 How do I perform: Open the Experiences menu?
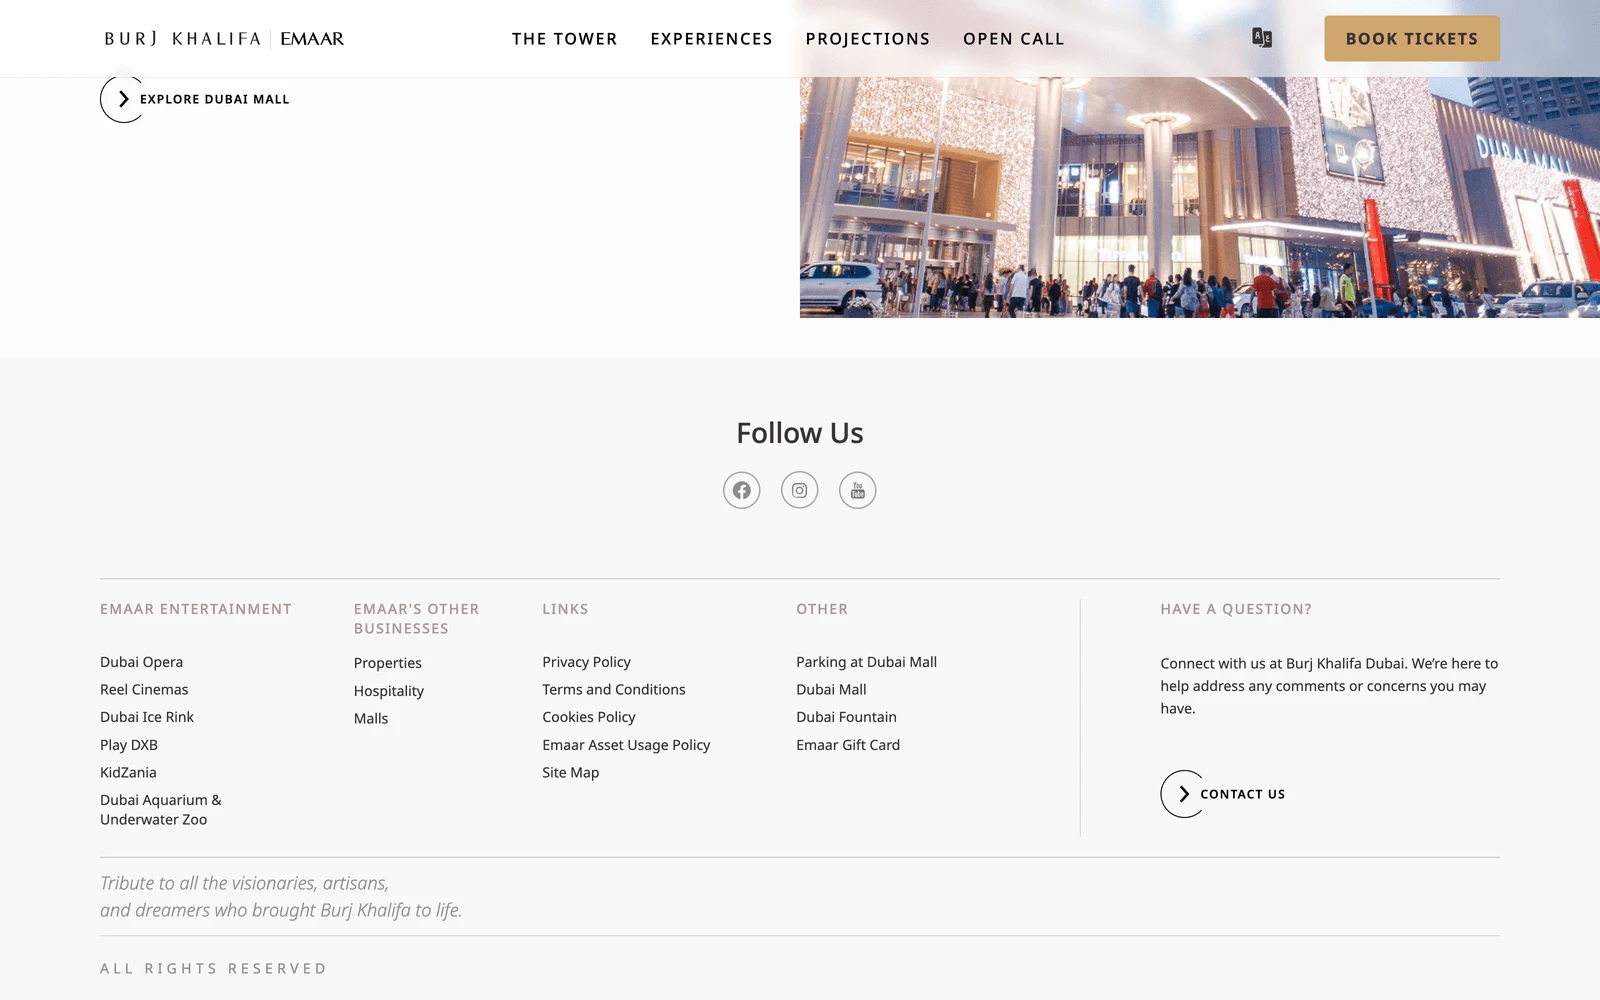pos(712,39)
